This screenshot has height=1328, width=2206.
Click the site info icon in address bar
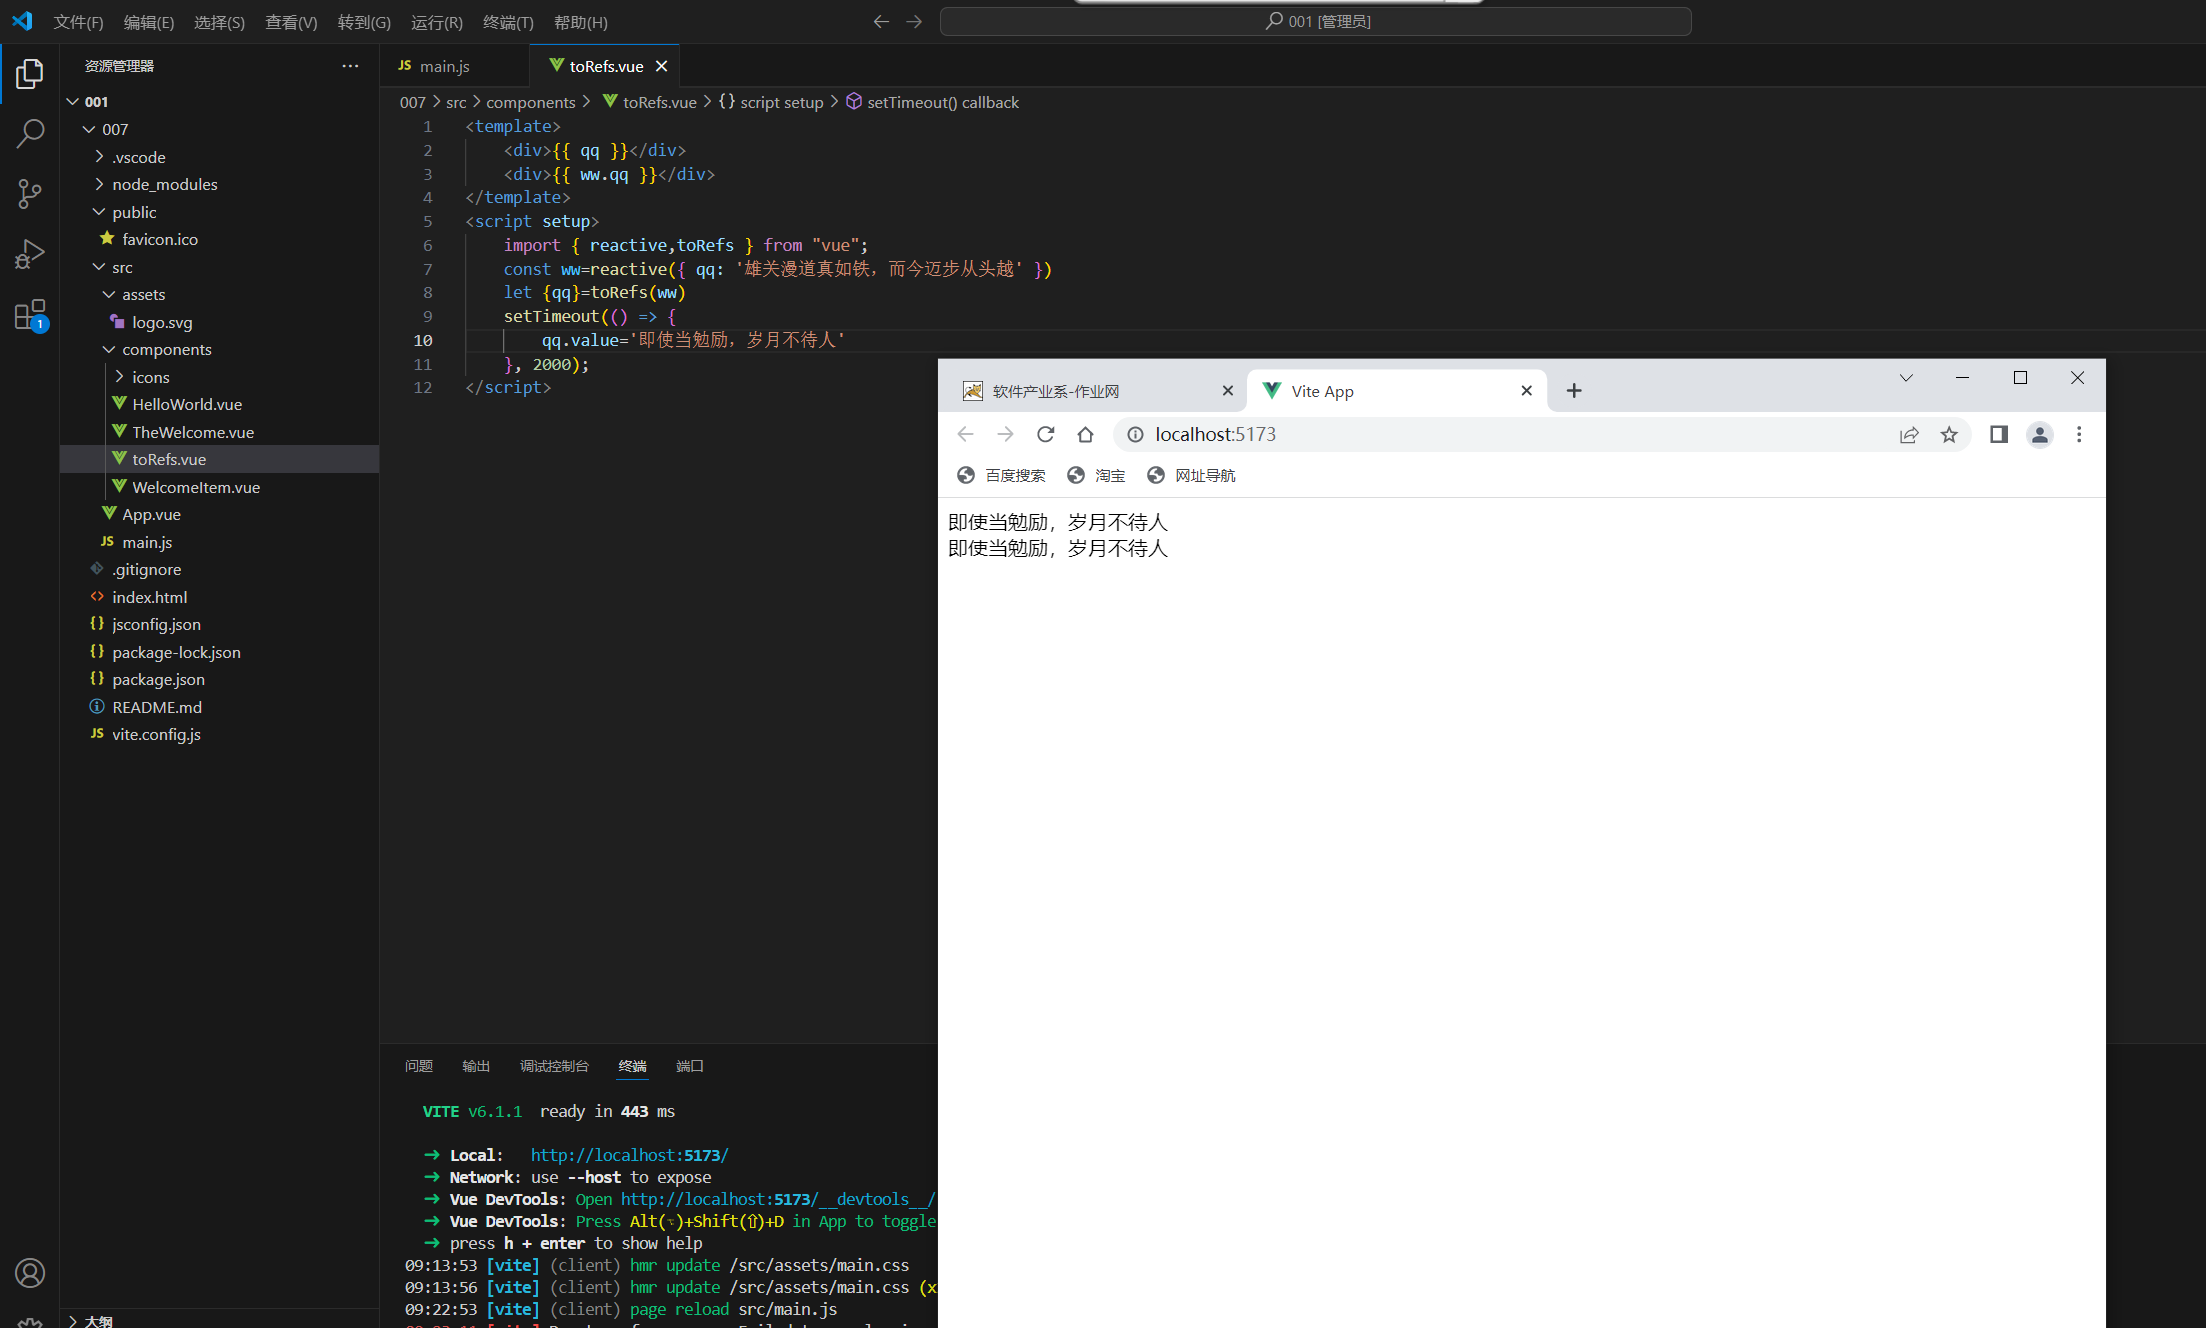[1135, 434]
